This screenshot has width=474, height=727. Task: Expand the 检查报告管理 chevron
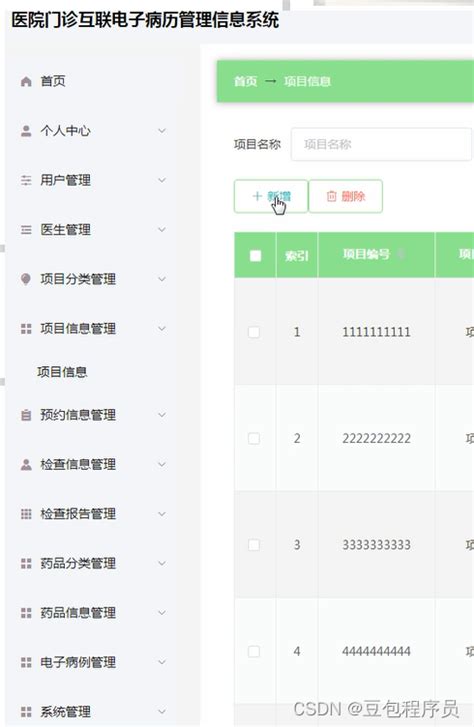(x=162, y=514)
